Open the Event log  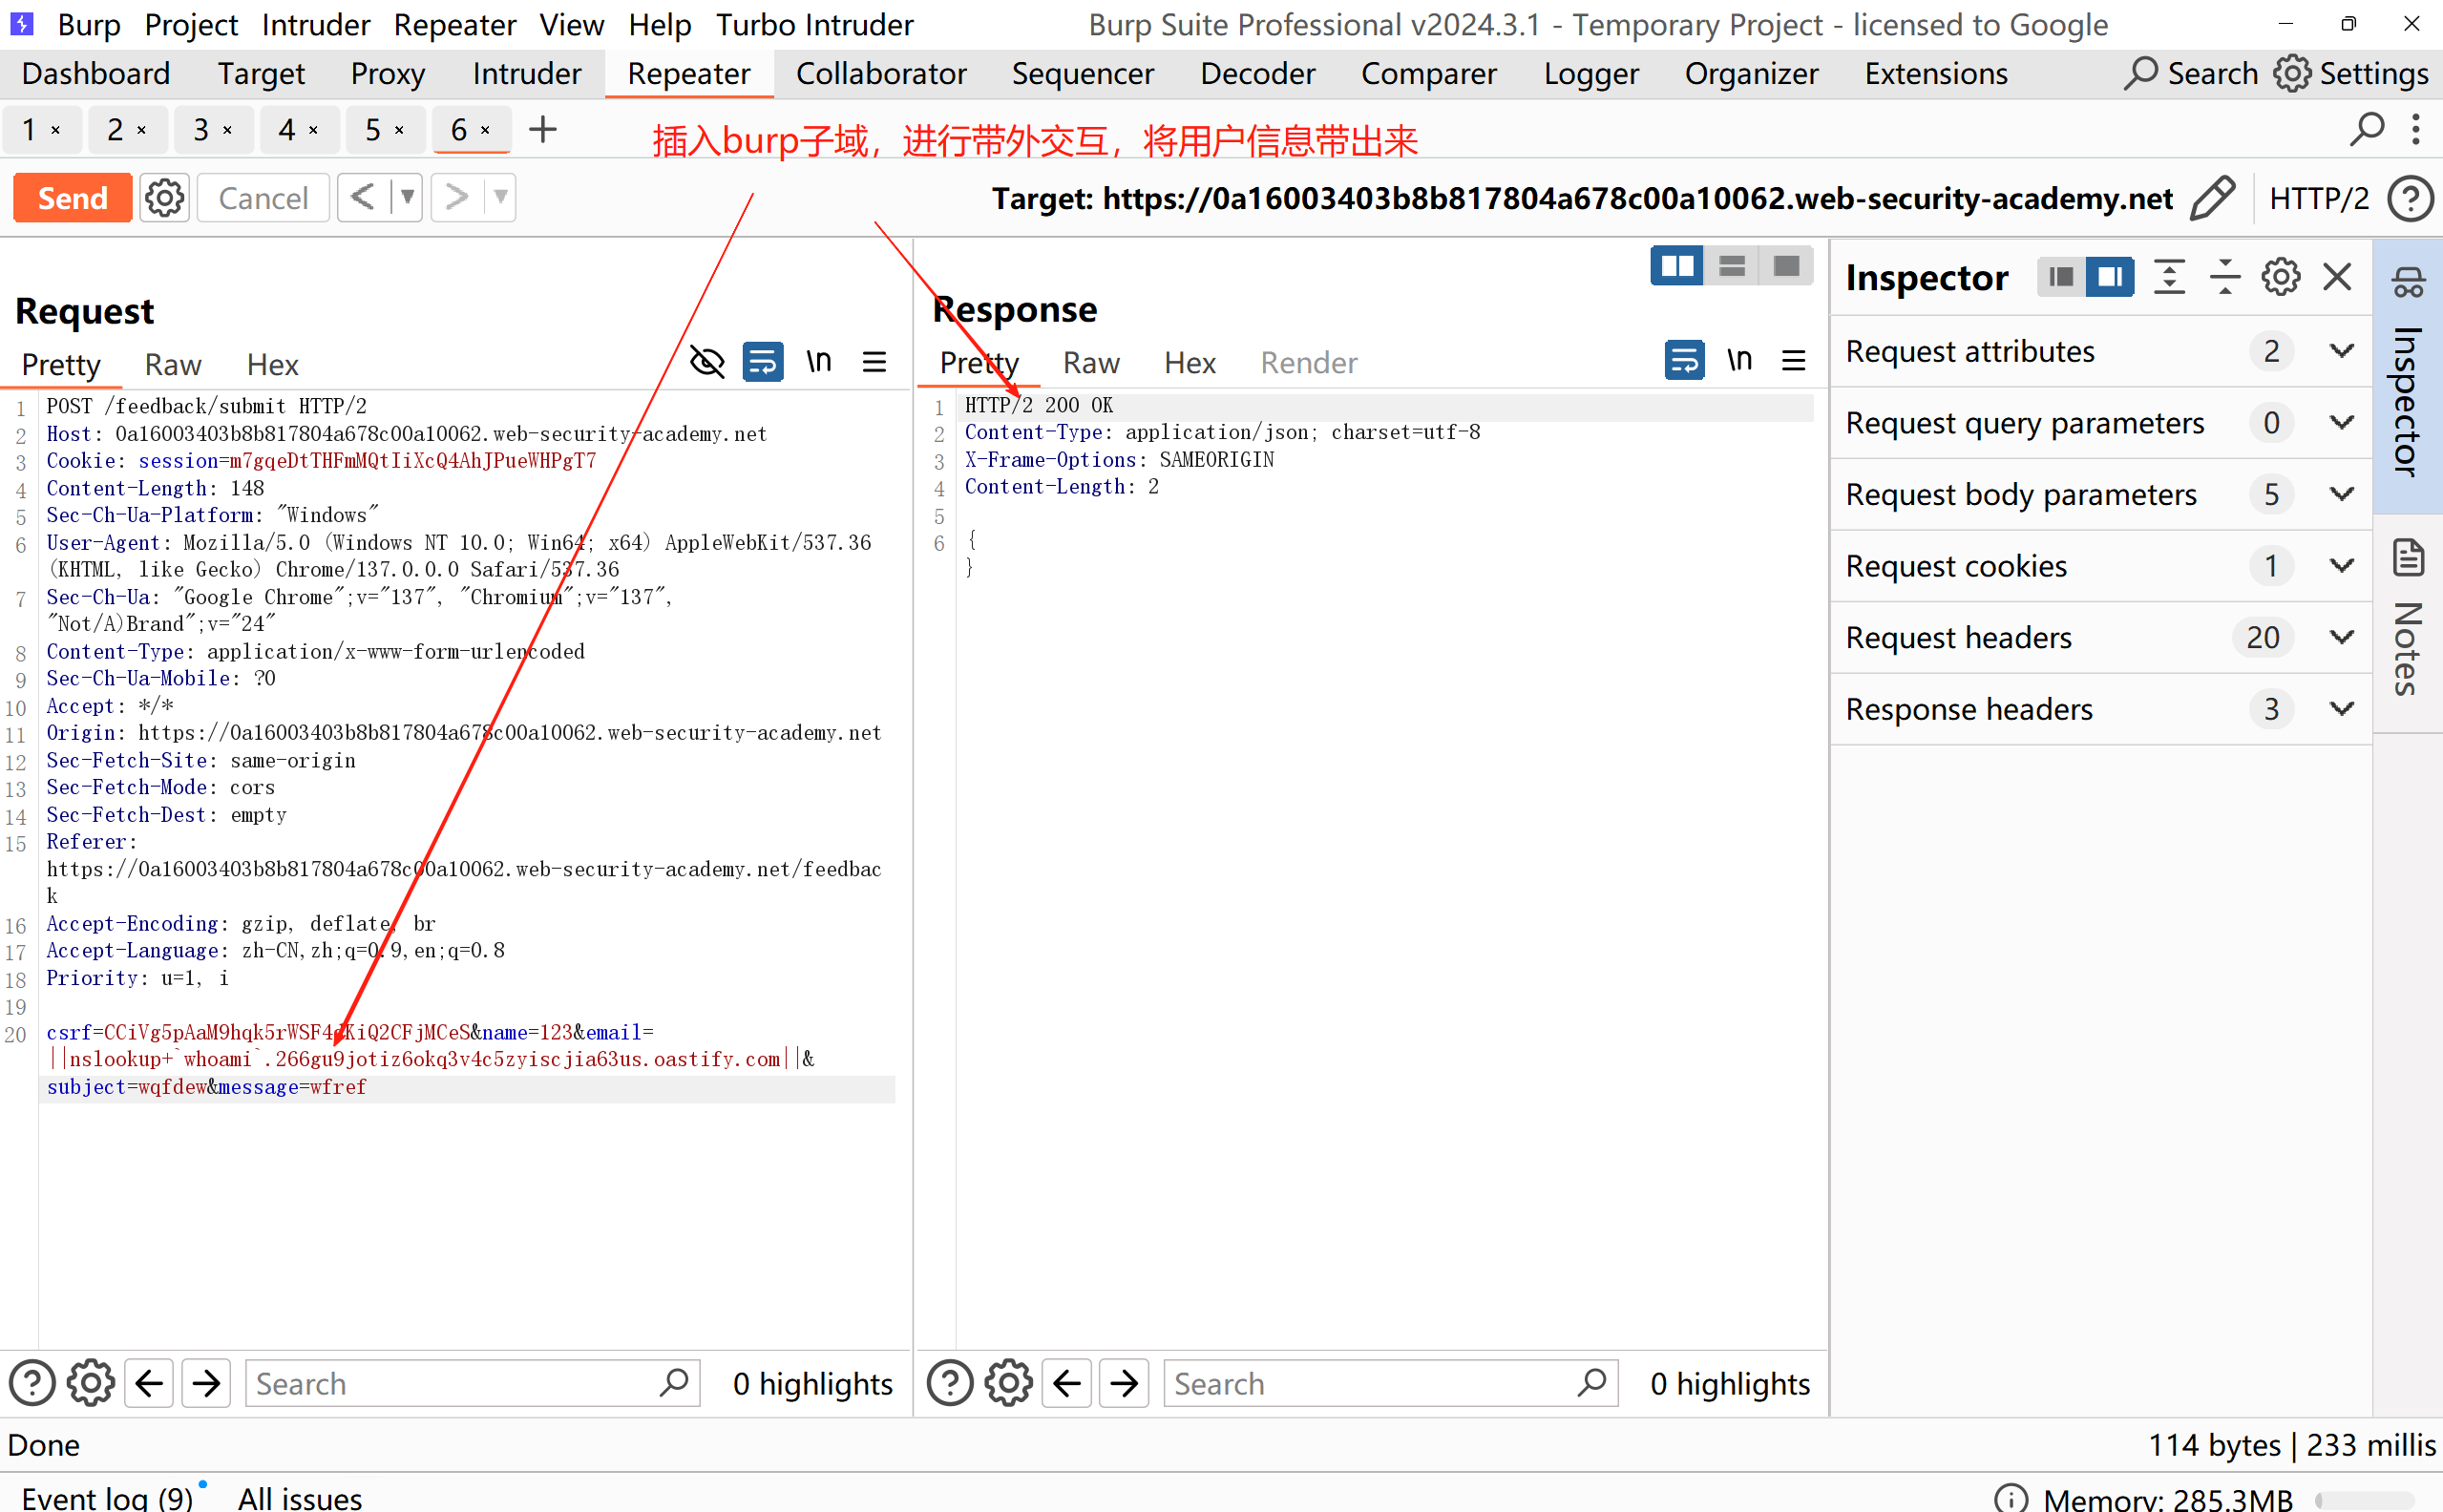click(106, 1497)
